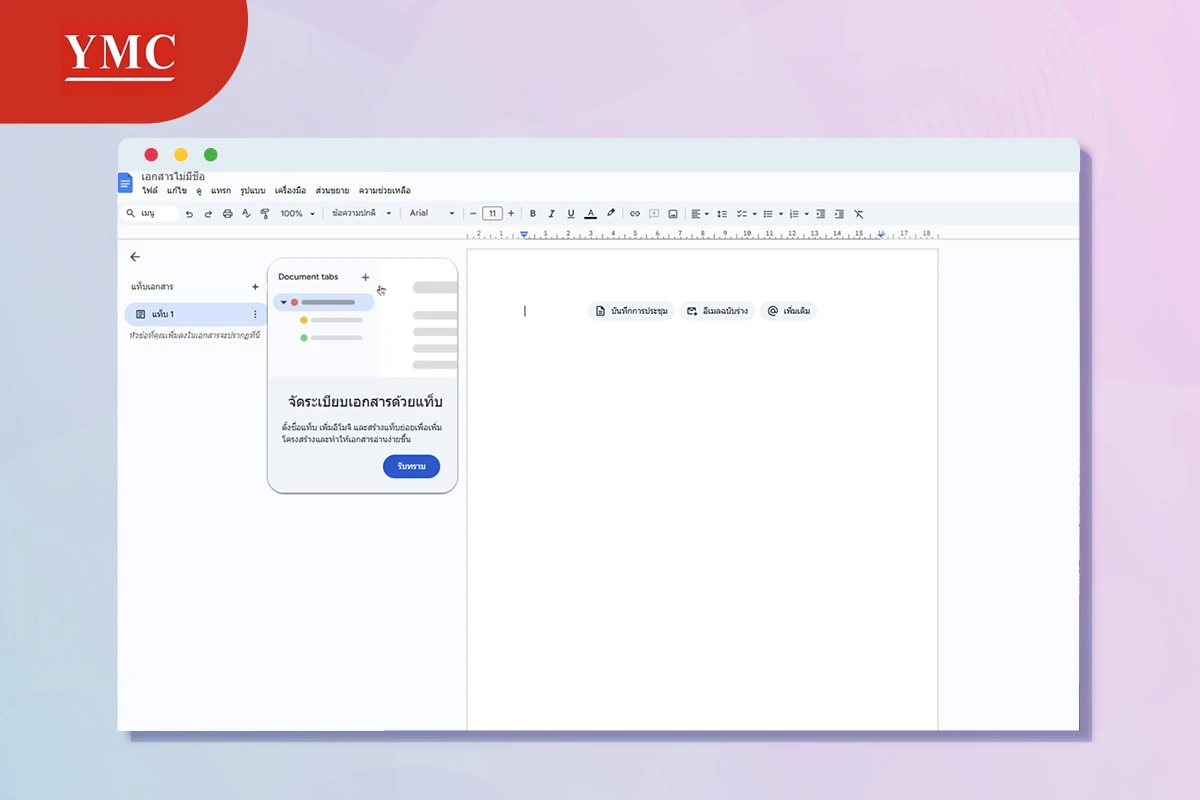1200x800 pixels.
Task: Decrease font size with minus button
Action: click(x=473, y=213)
